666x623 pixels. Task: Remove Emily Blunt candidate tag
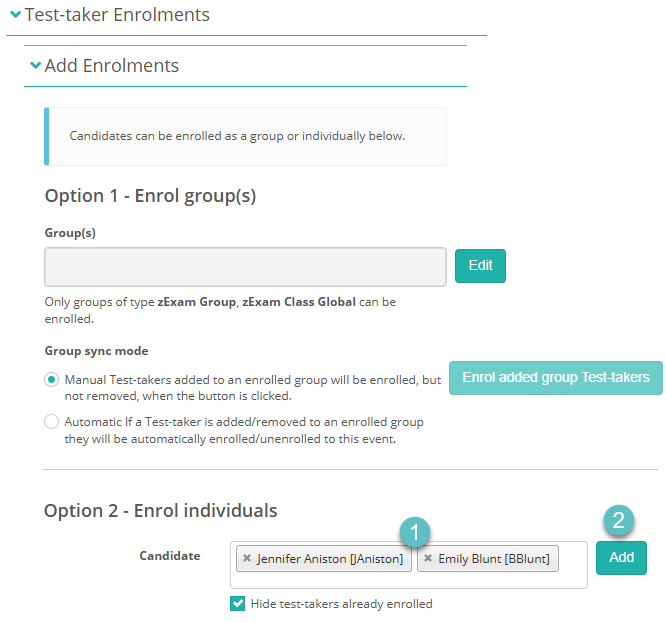[428, 558]
